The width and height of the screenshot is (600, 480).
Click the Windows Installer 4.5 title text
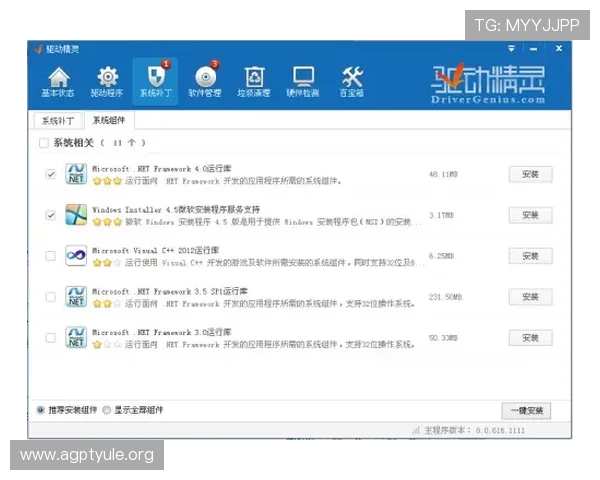click(176, 209)
